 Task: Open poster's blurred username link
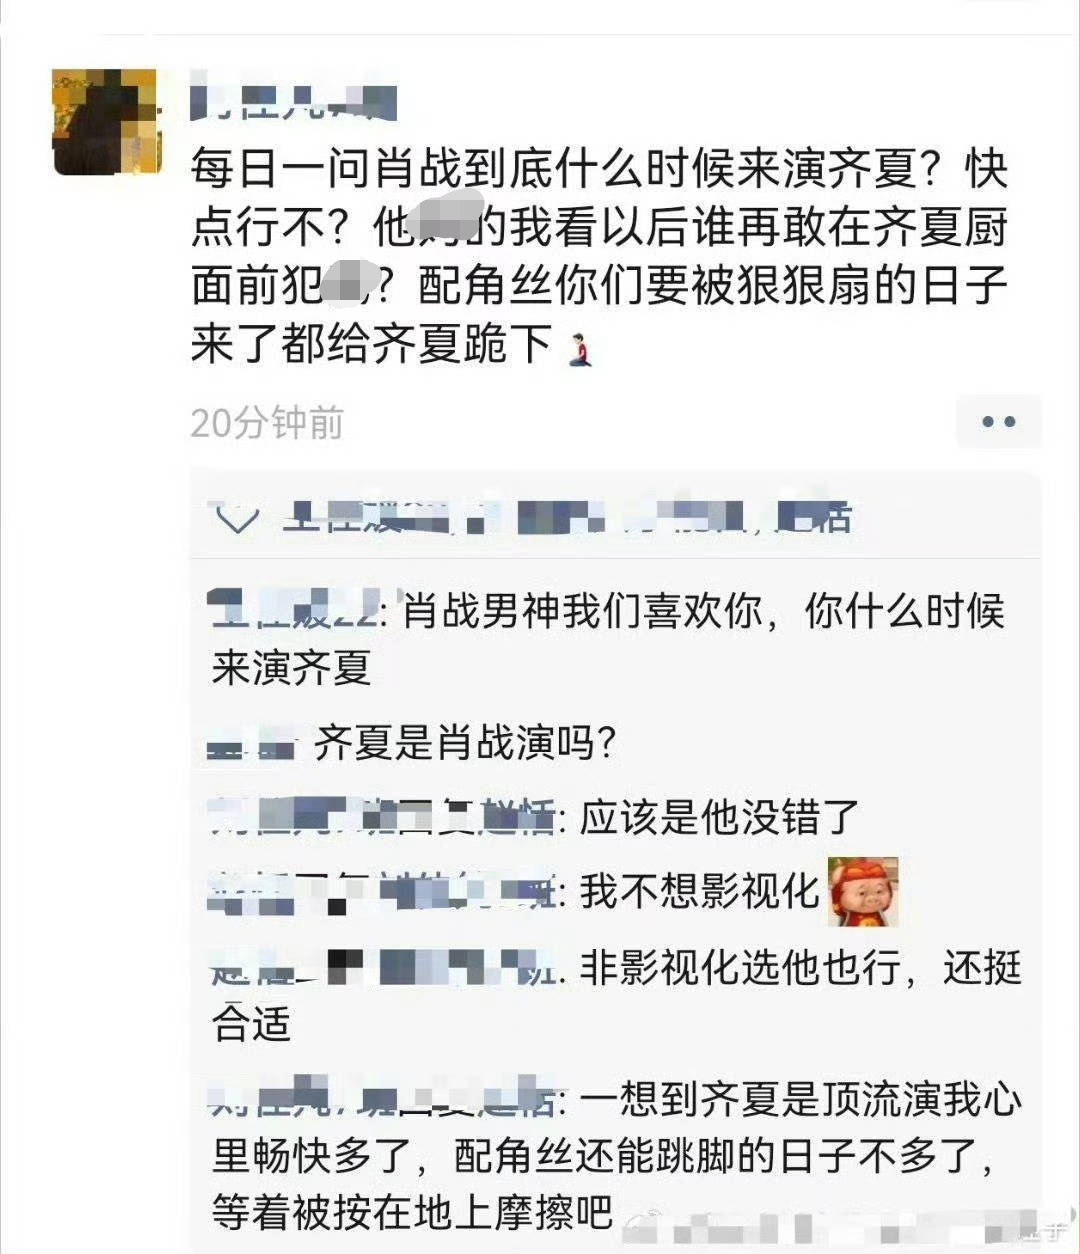[x=293, y=101]
